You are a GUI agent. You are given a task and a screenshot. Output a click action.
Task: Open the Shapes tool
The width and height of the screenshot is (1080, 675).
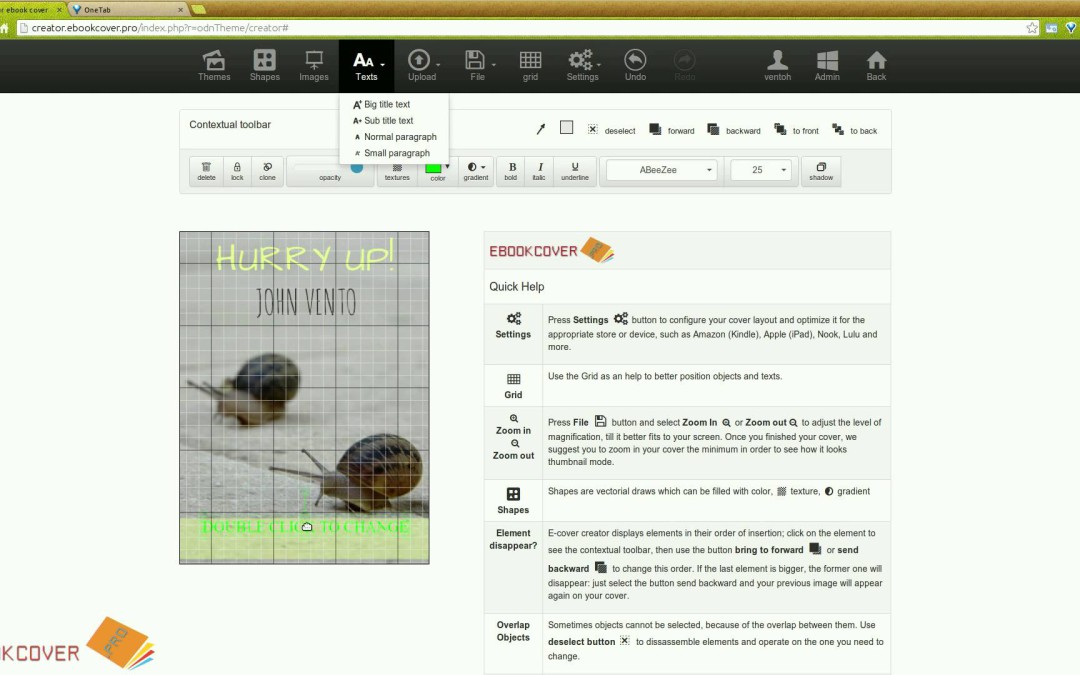click(x=264, y=66)
